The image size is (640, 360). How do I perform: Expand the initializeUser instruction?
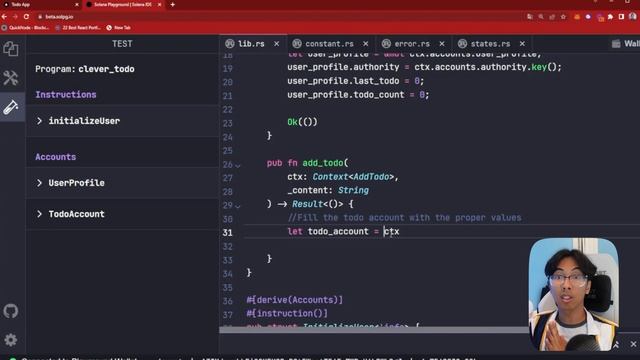pyautogui.click(x=122, y=121)
